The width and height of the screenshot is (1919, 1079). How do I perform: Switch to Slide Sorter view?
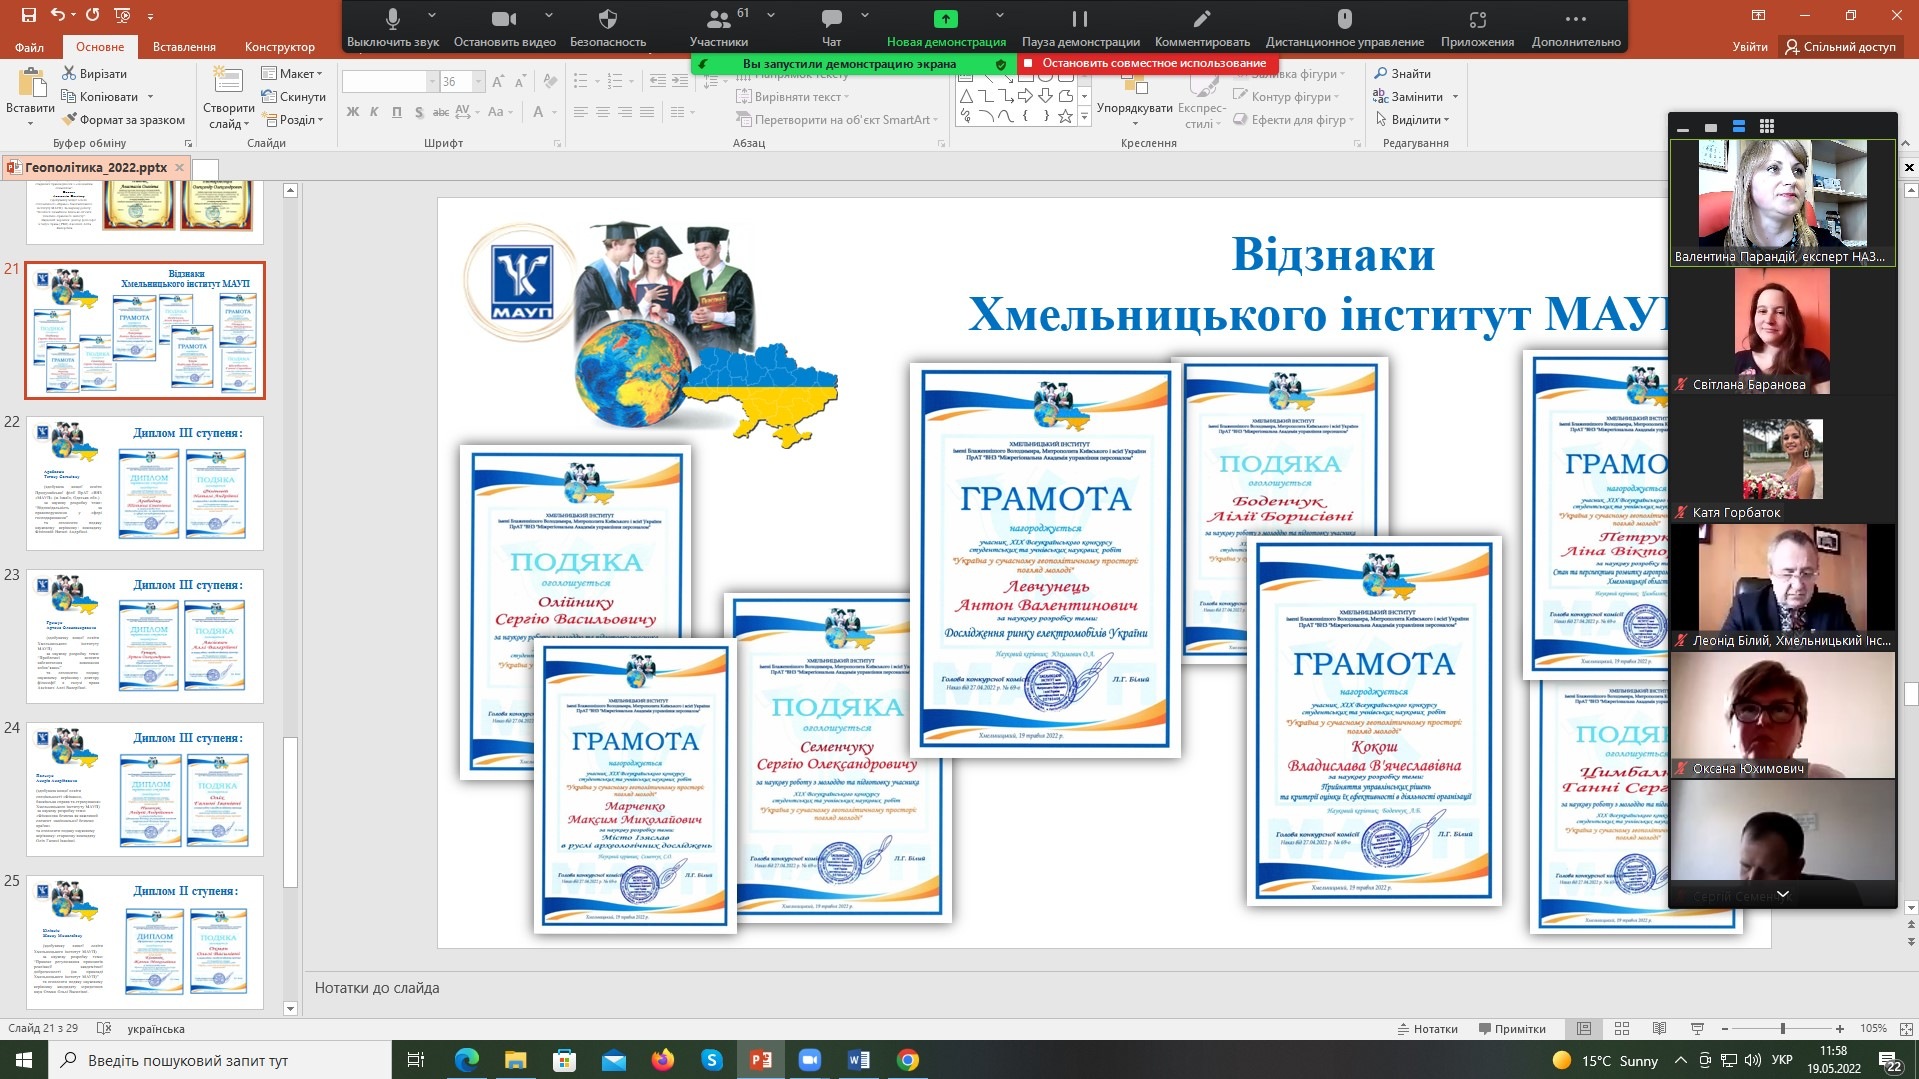tap(1622, 1028)
